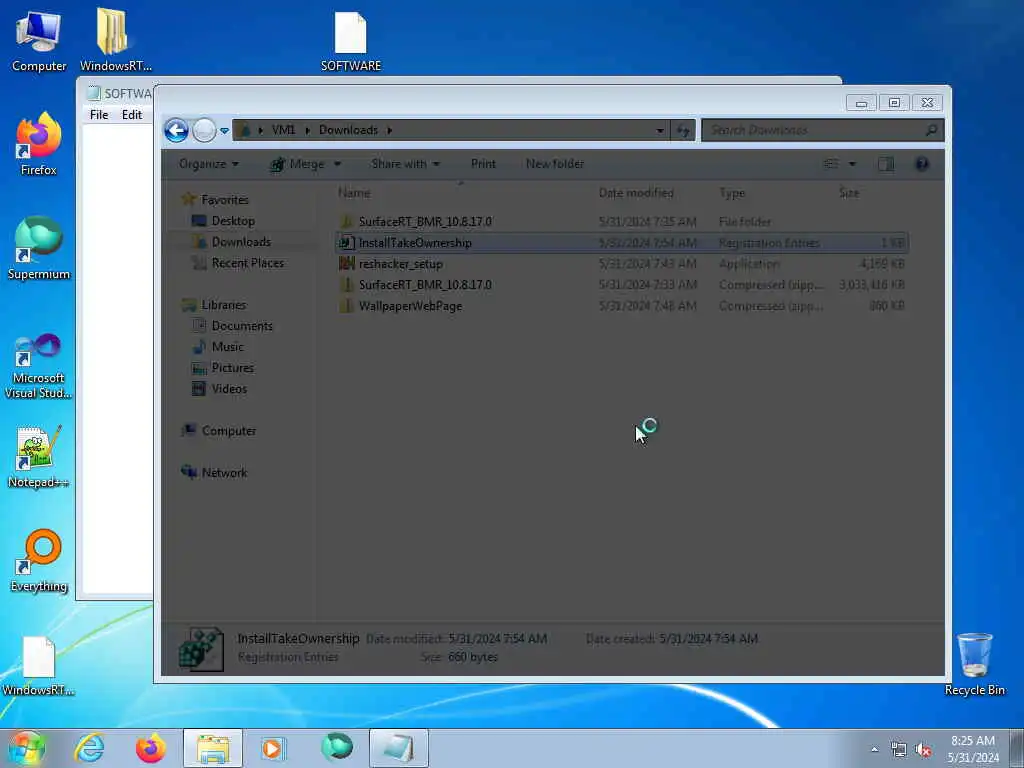
Task: Click the muted volume icon in the tray
Action: coord(923,750)
